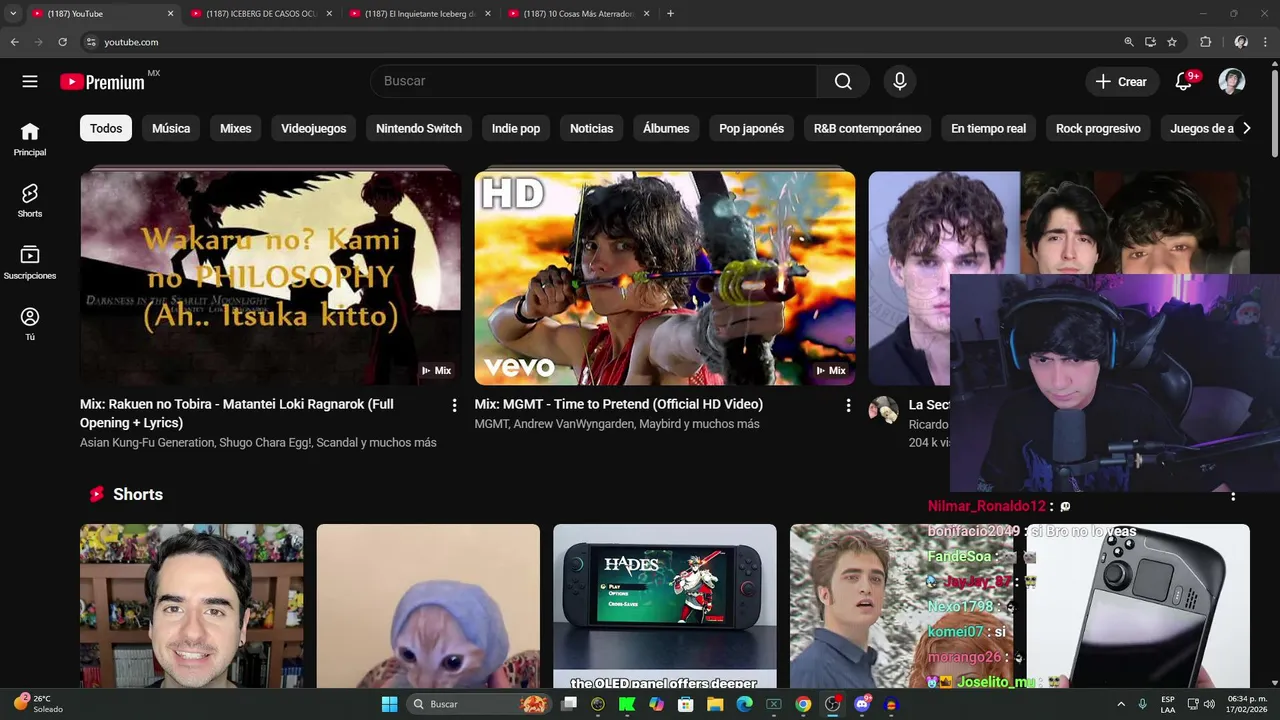Open Shorts from the sidebar
1280x720 pixels.
[x=30, y=200]
